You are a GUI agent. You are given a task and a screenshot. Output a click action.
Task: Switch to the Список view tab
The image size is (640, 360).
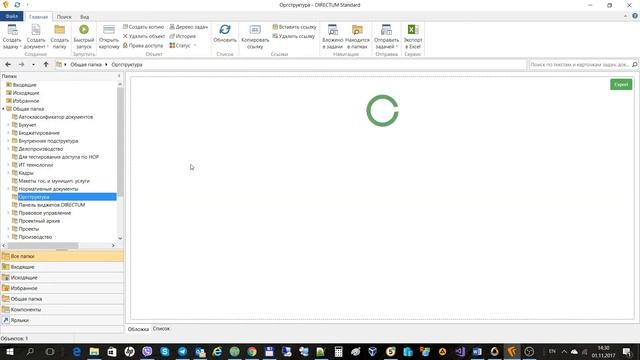click(x=161, y=329)
